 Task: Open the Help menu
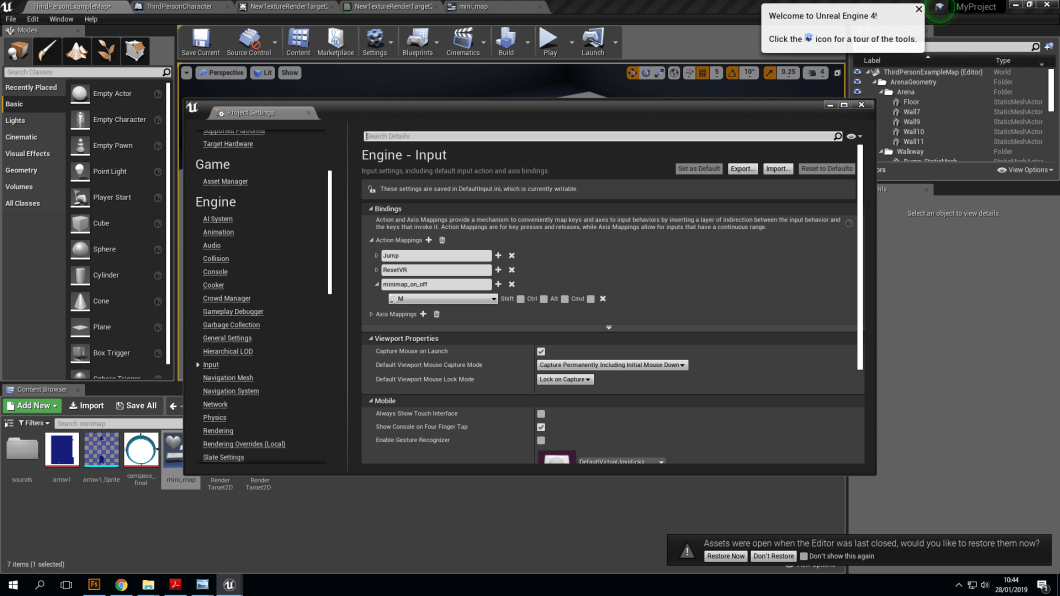pos(91,19)
